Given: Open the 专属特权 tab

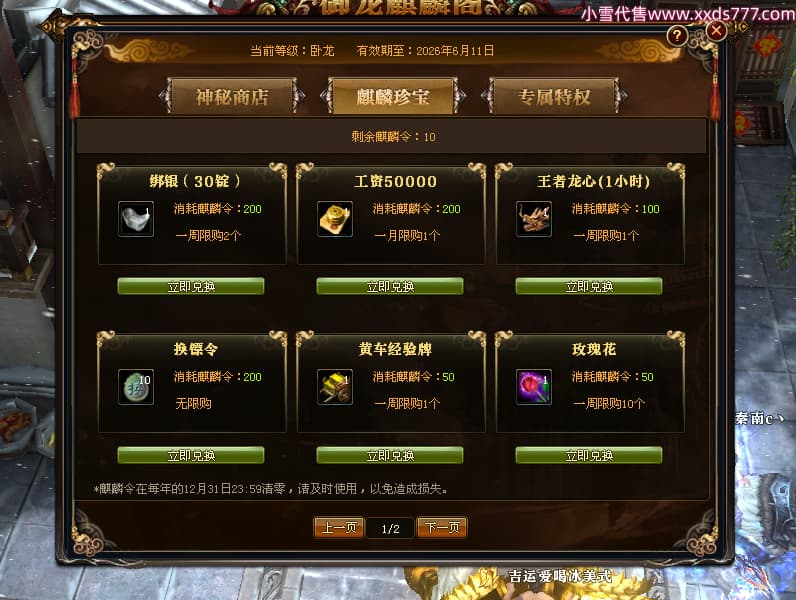Looking at the screenshot, I should click(554, 96).
